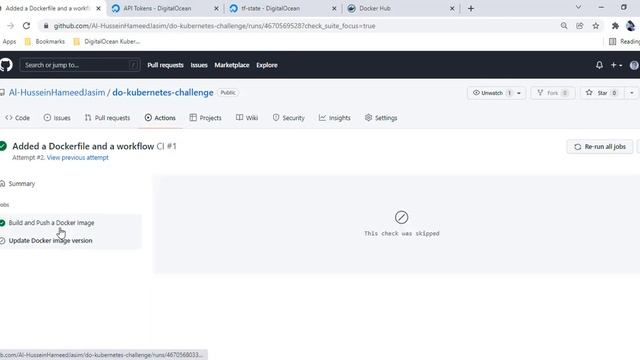The height and width of the screenshot is (360, 640).
Task: Bookmark this page with the star icon
Action: point(596,26)
